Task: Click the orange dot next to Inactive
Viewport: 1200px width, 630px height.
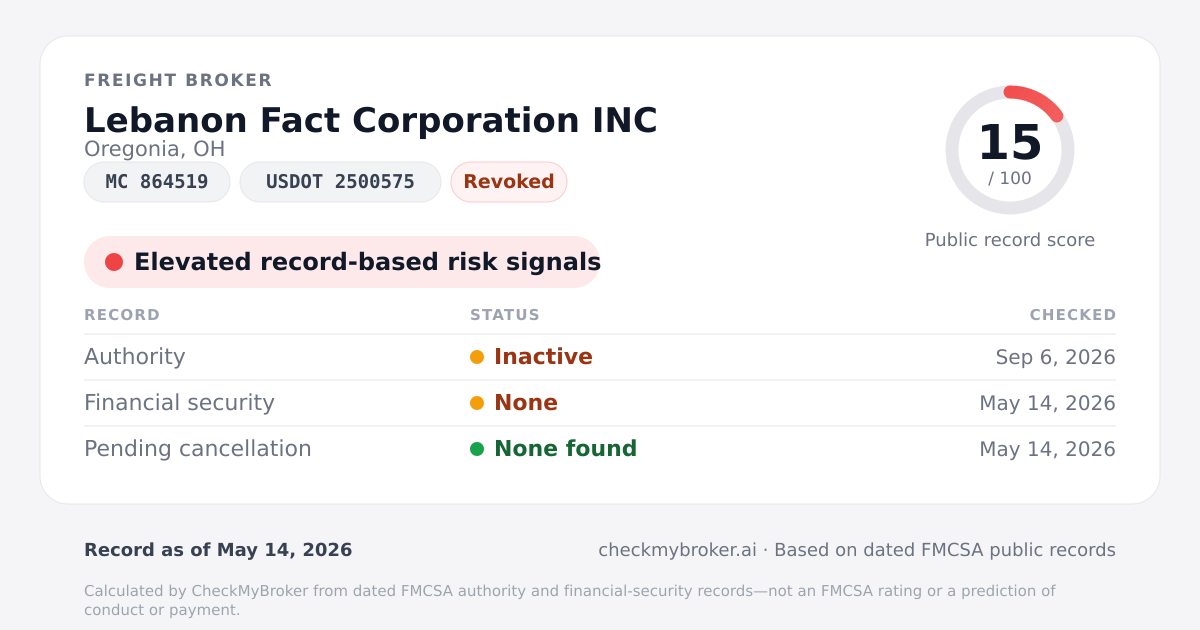Action: coord(477,357)
